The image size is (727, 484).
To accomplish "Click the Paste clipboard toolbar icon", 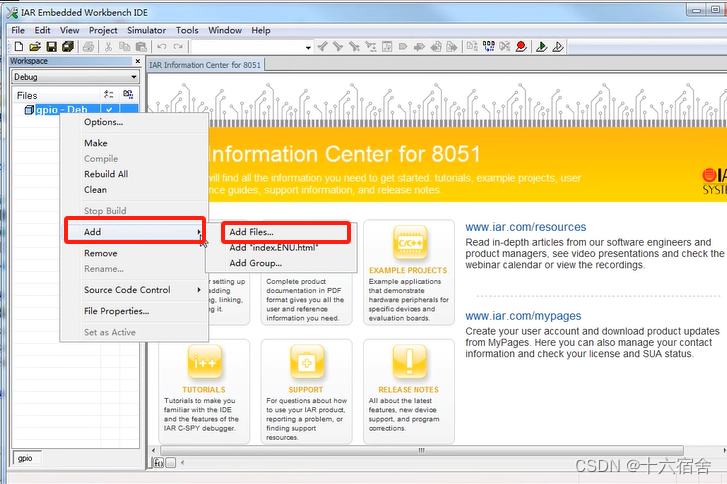I will point(141,46).
